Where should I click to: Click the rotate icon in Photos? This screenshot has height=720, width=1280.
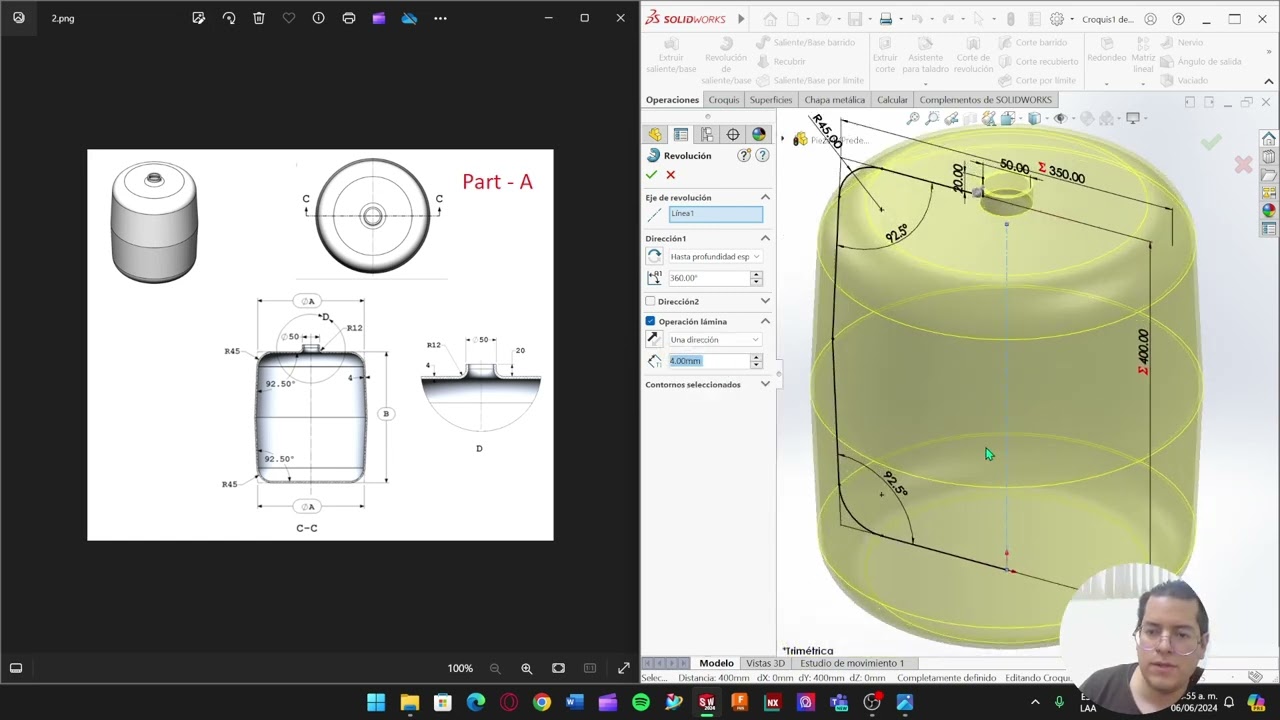point(229,18)
